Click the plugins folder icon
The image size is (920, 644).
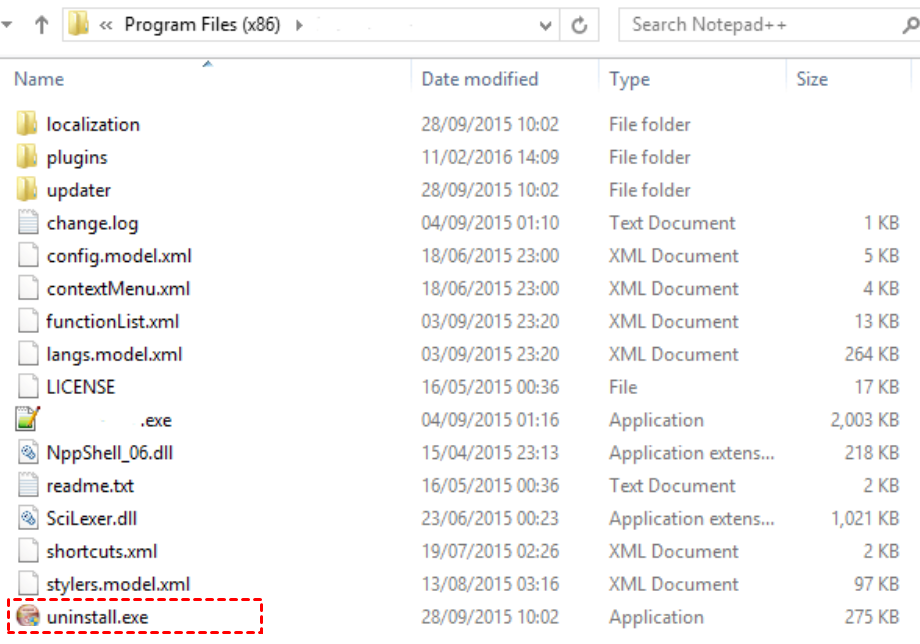coord(28,157)
